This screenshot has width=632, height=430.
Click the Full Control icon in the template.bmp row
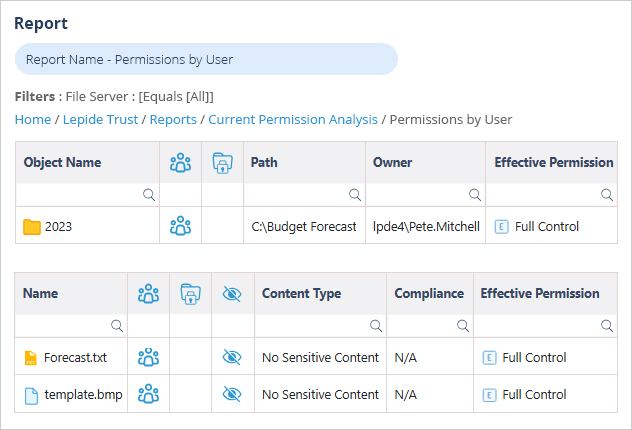(x=489, y=395)
